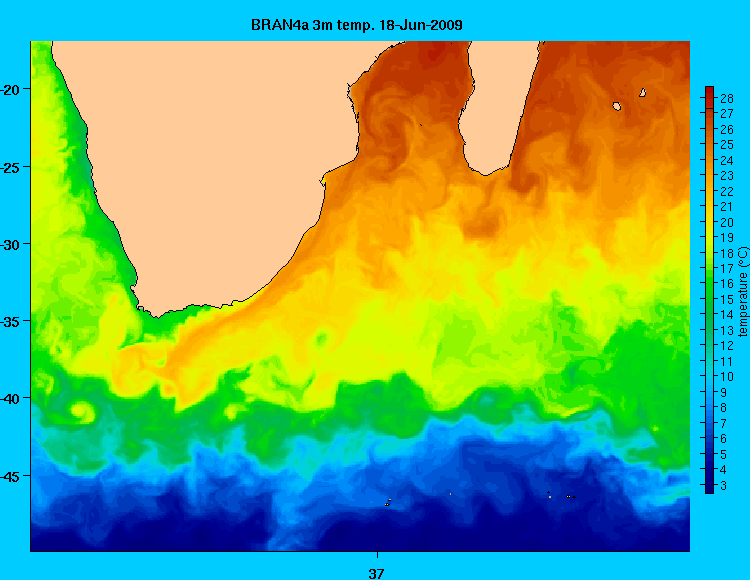The height and width of the screenshot is (580, 750).
Task: Select the -25 latitude tick label
Action: pos(9,167)
